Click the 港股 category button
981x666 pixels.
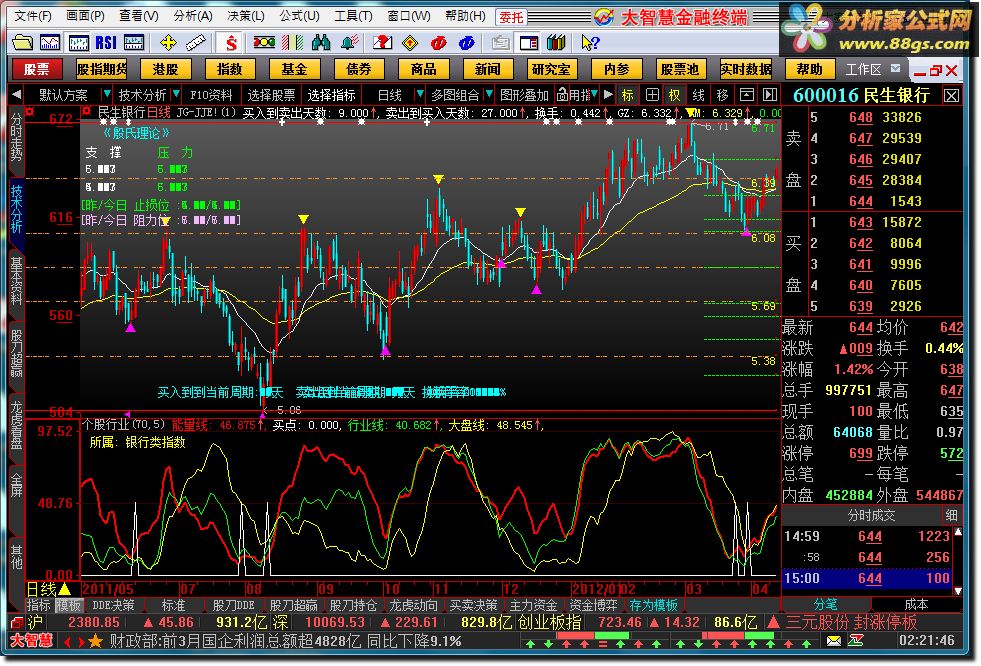coord(165,69)
